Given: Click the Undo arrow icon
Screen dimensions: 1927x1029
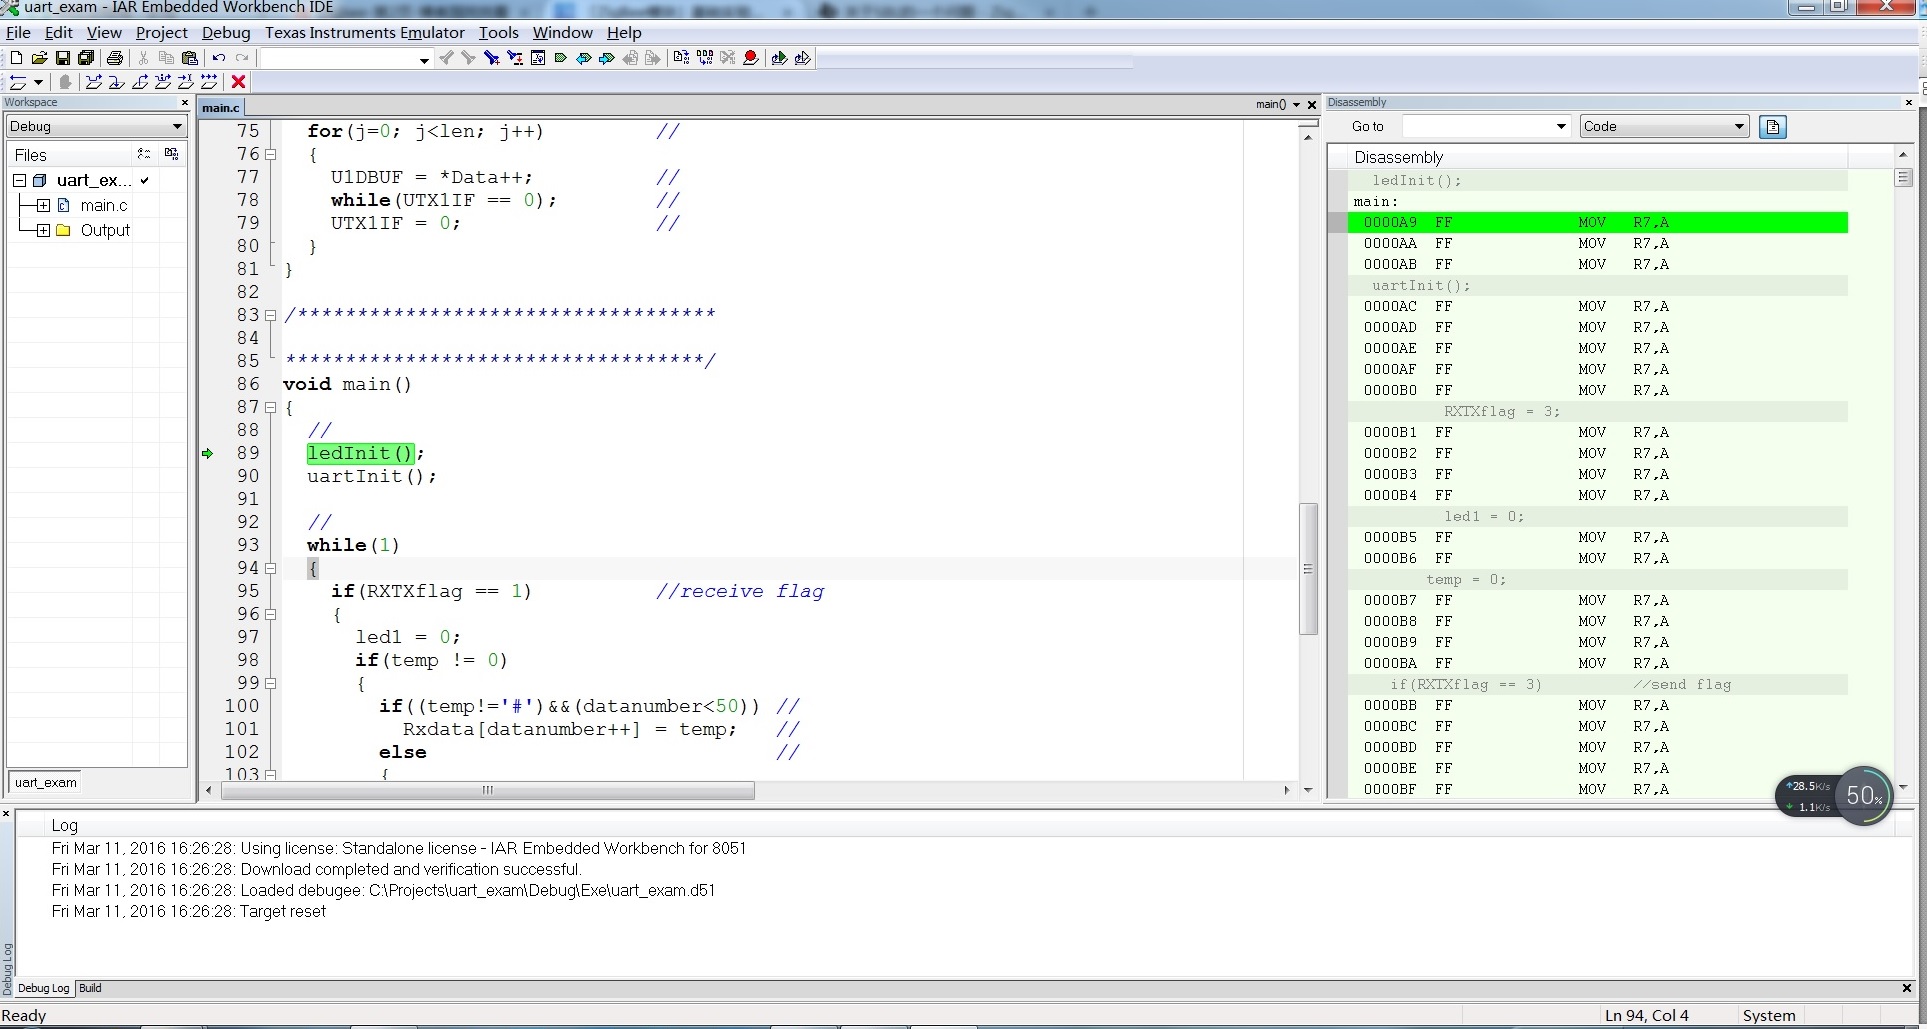Looking at the screenshot, I should pos(218,58).
